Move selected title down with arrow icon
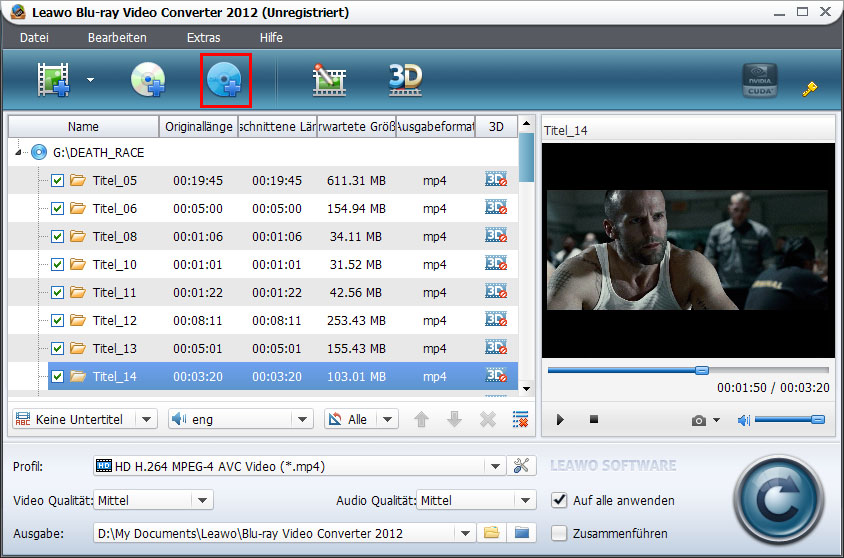The image size is (844, 558). point(454,419)
